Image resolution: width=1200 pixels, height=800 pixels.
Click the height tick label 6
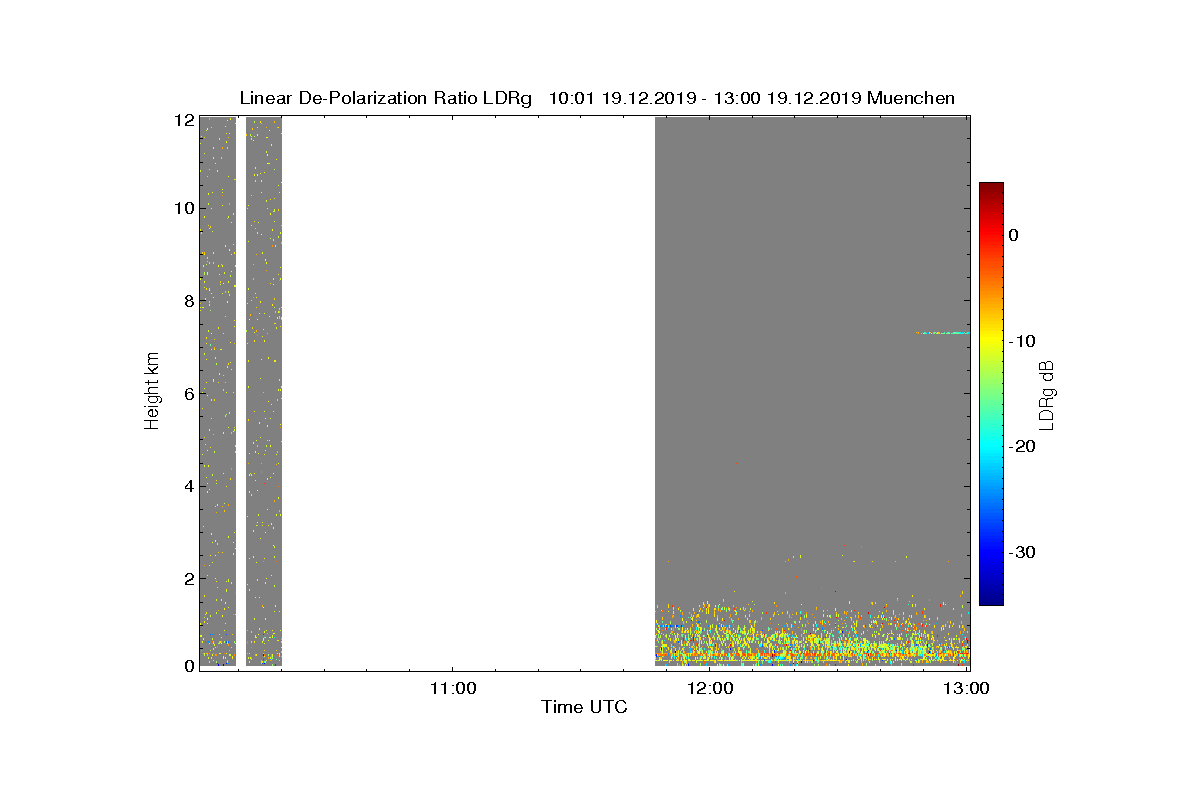click(187, 394)
